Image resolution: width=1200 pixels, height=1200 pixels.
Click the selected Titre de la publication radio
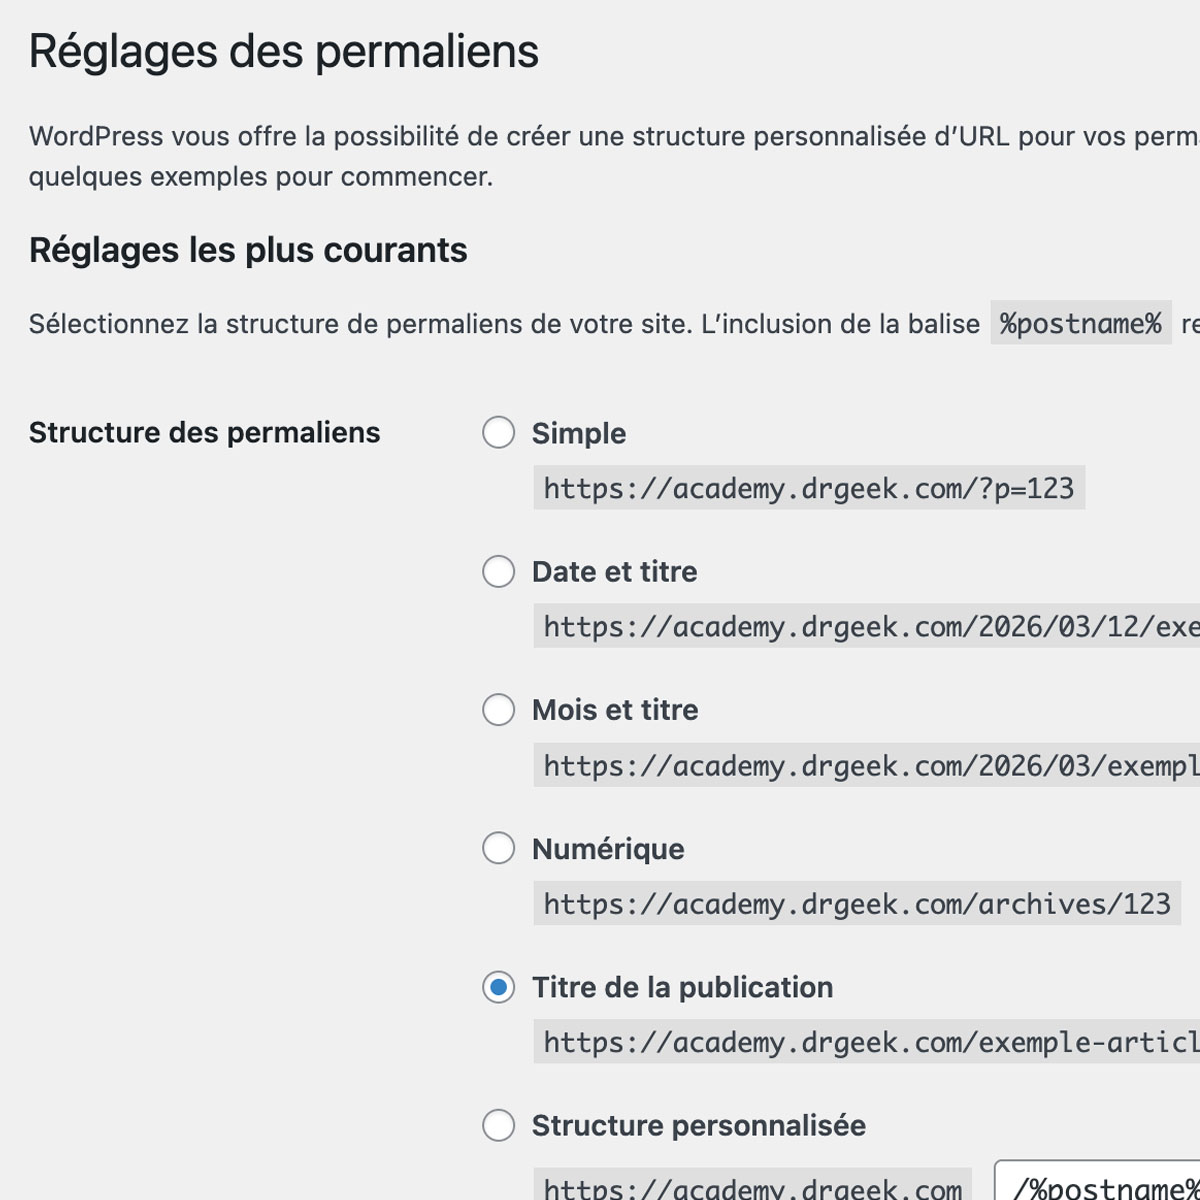coord(498,987)
